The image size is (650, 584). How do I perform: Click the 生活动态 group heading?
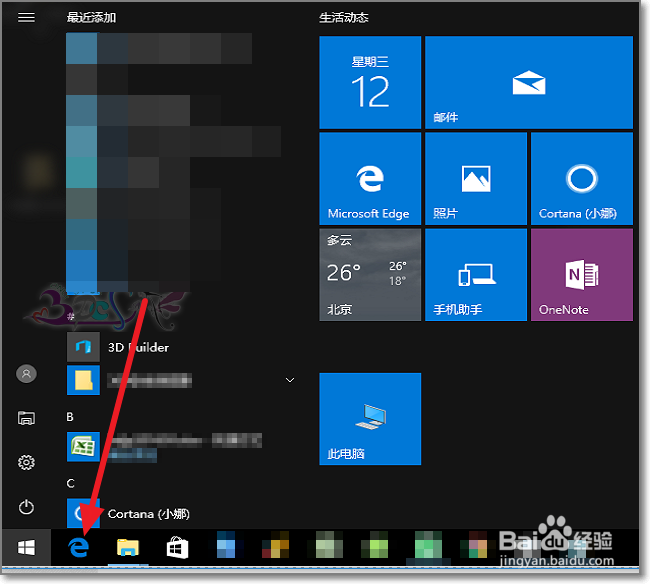point(344,17)
